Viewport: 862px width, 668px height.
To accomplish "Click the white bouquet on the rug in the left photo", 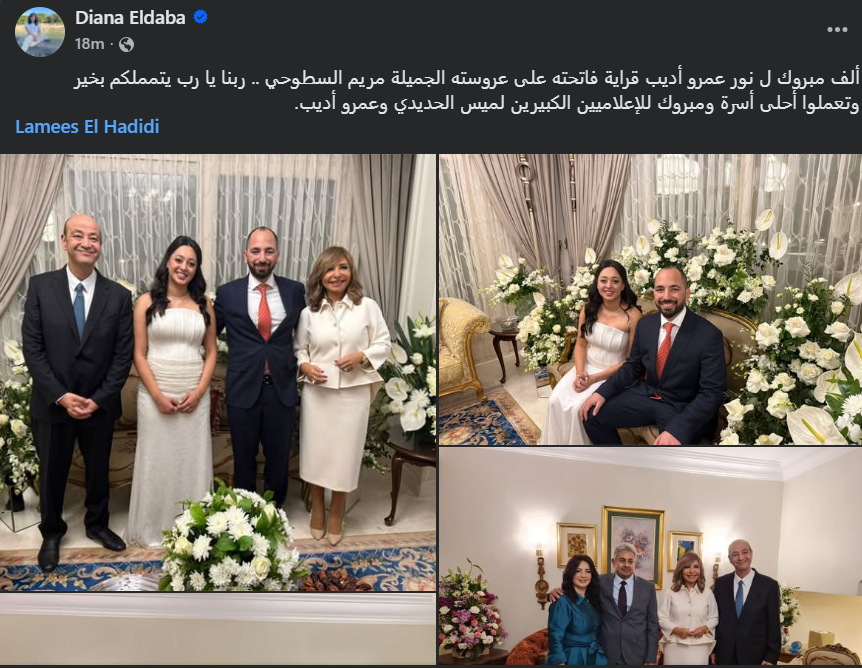I will tap(229, 538).
